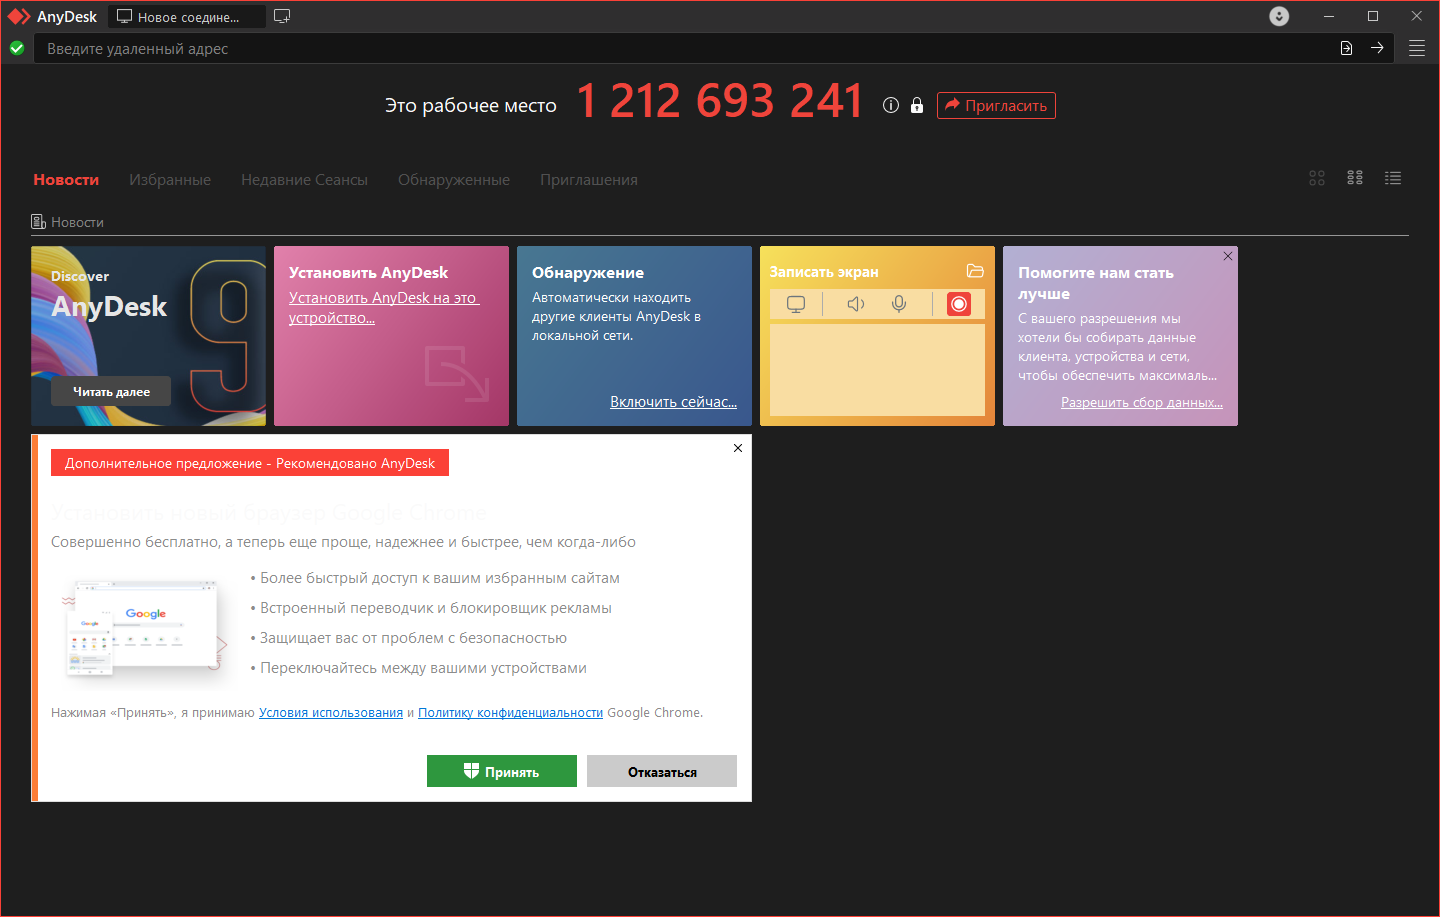Click the workplace ID number 1 212 693 241
The height and width of the screenshot is (917, 1440).
[x=719, y=101]
